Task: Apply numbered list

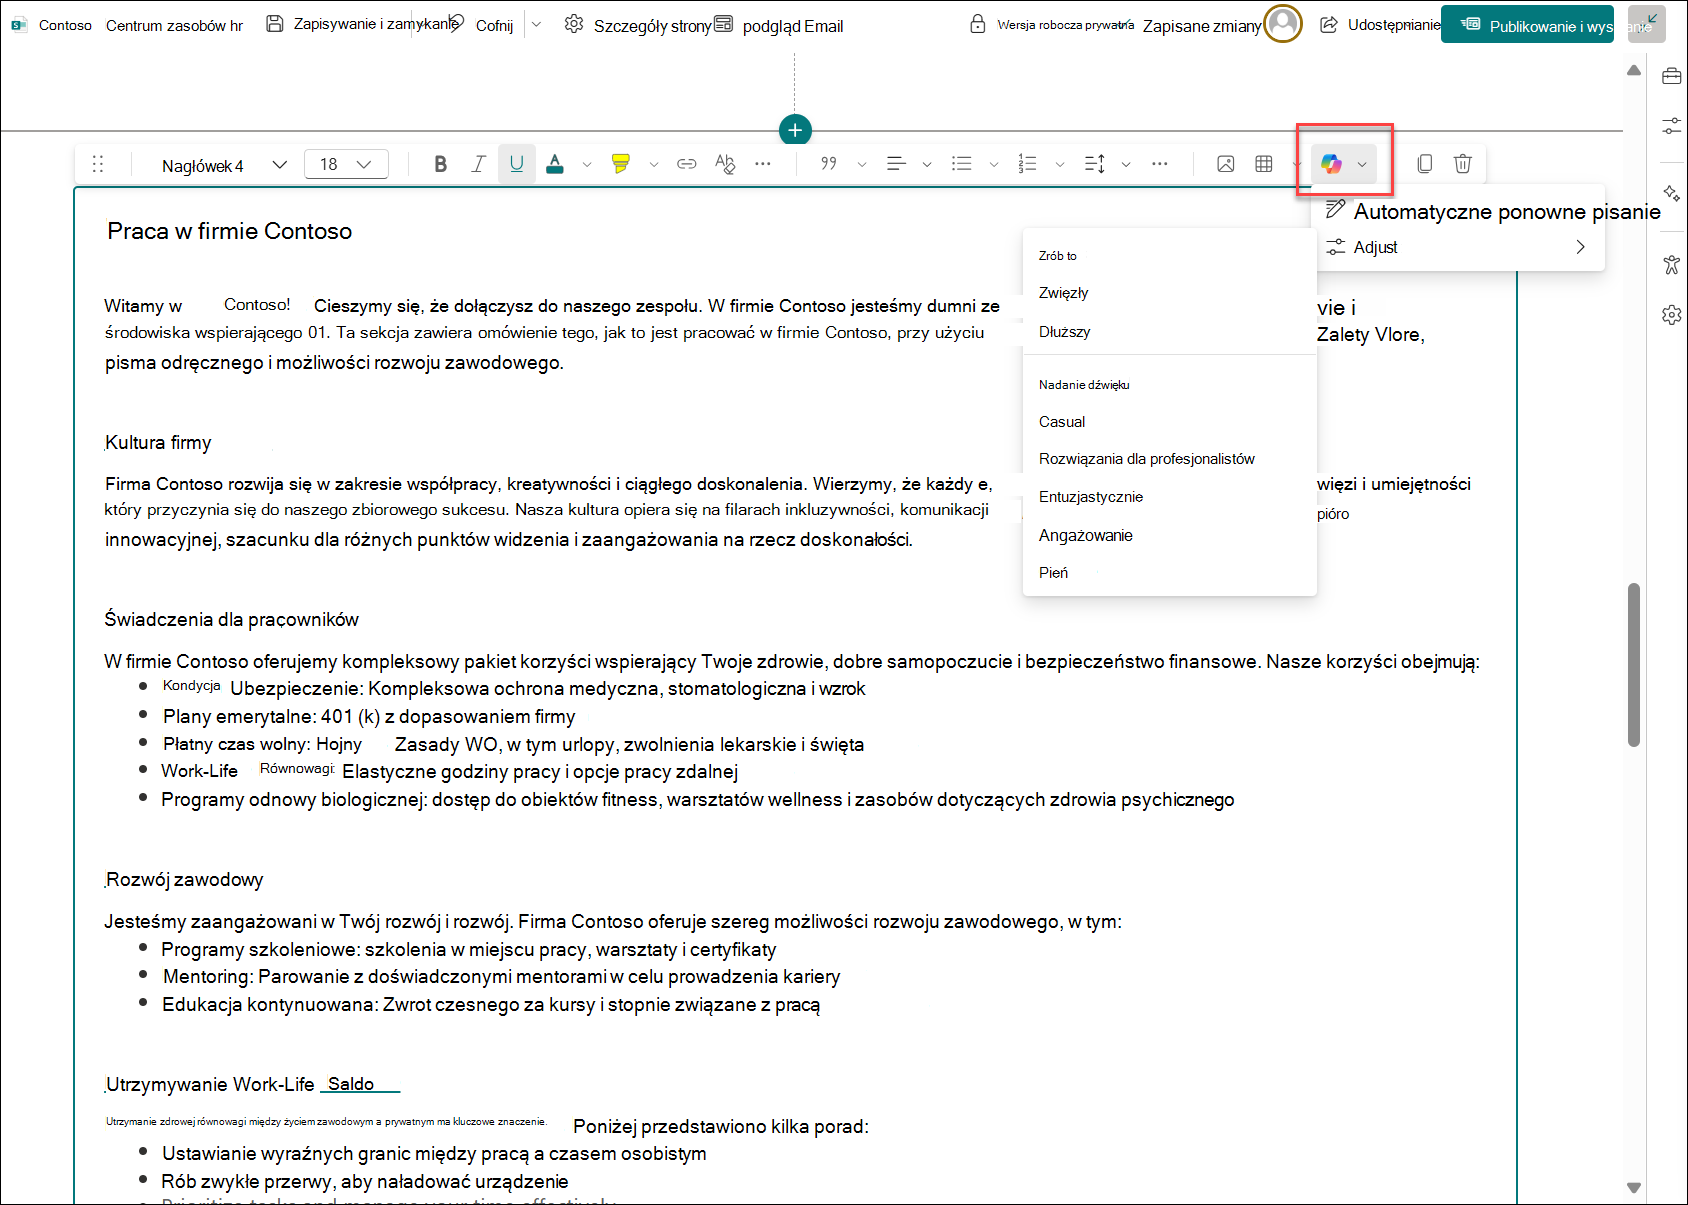Action: click(x=1027, y=164)
